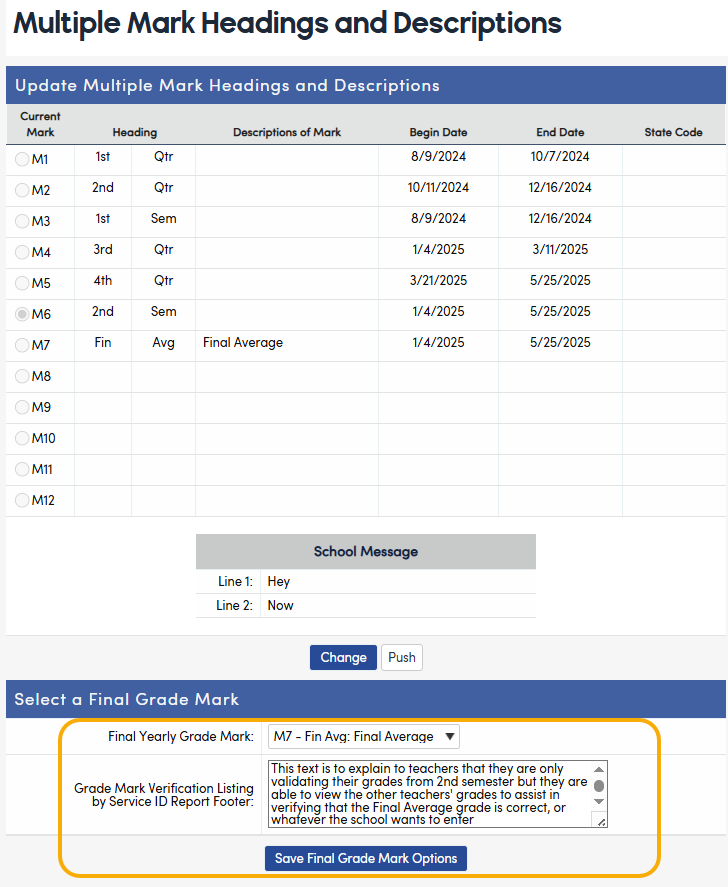Click the M5 begin date 3/21/2025

pos(438,281)
